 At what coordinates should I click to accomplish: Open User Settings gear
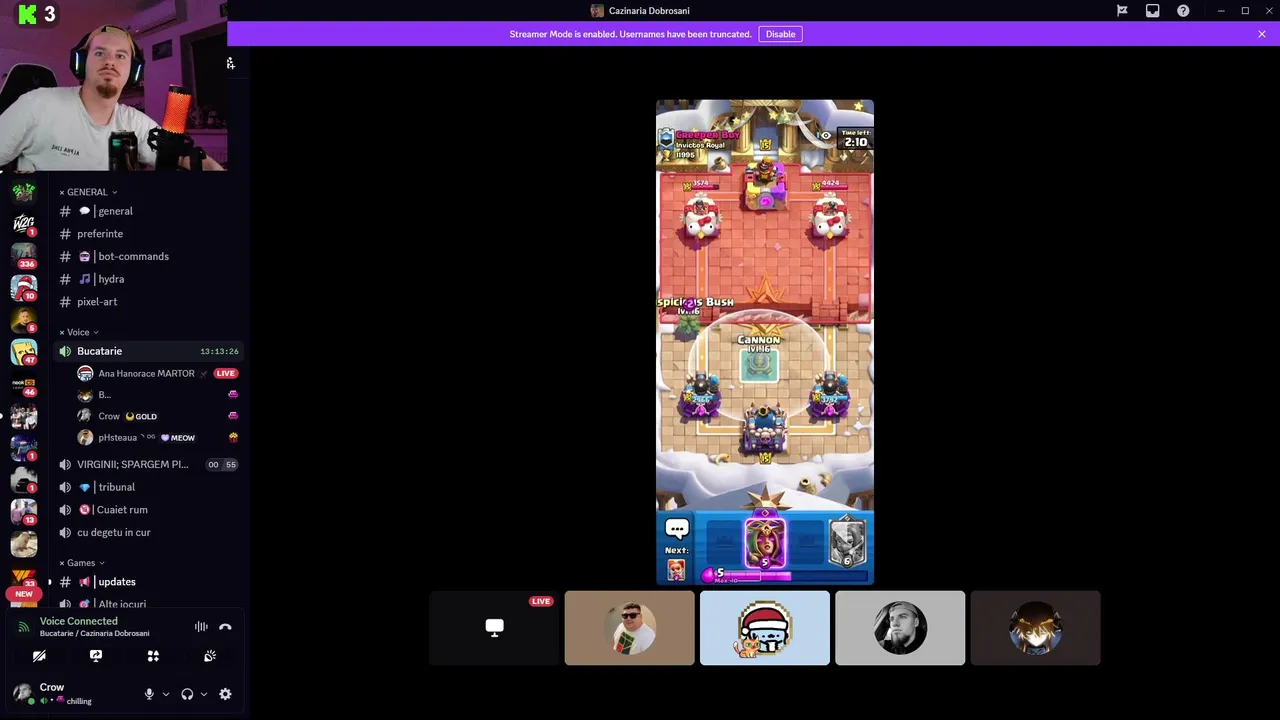225,694
